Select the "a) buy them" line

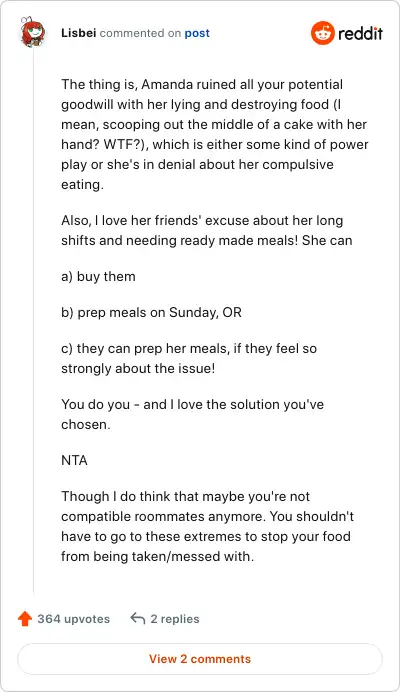pos(98,277)
